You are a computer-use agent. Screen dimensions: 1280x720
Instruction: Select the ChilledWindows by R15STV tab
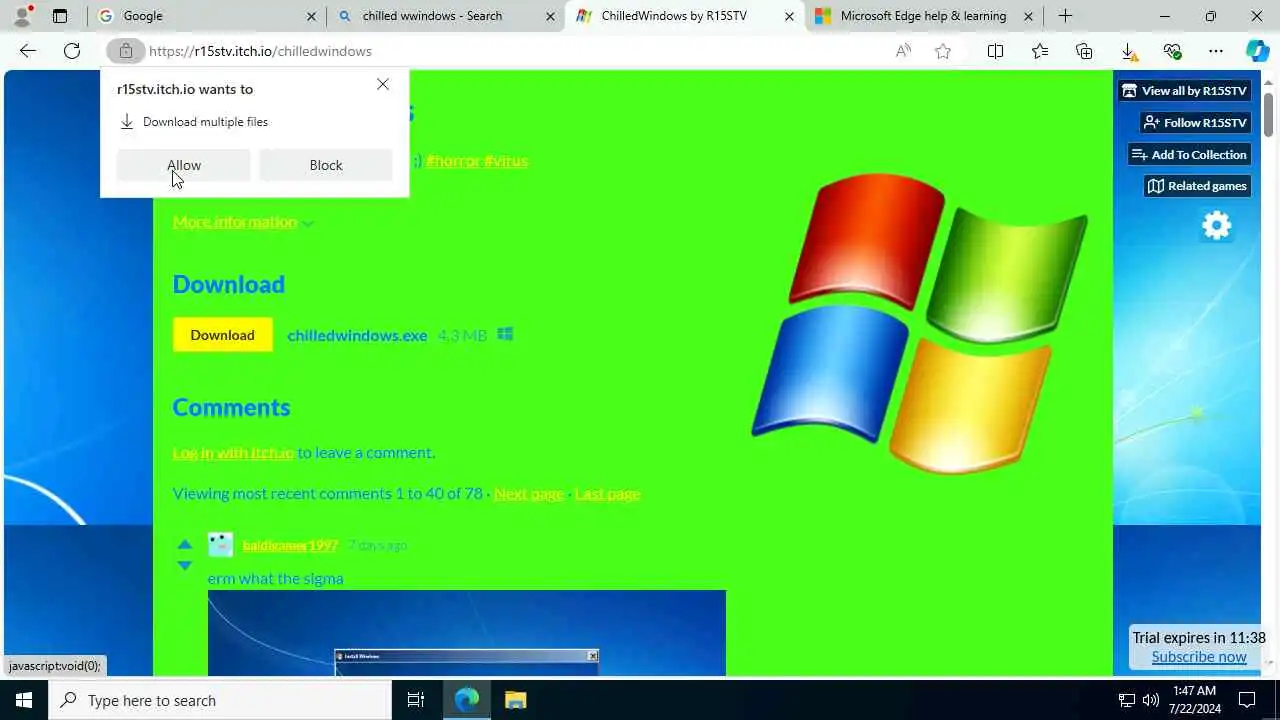[x=685, y=16]
